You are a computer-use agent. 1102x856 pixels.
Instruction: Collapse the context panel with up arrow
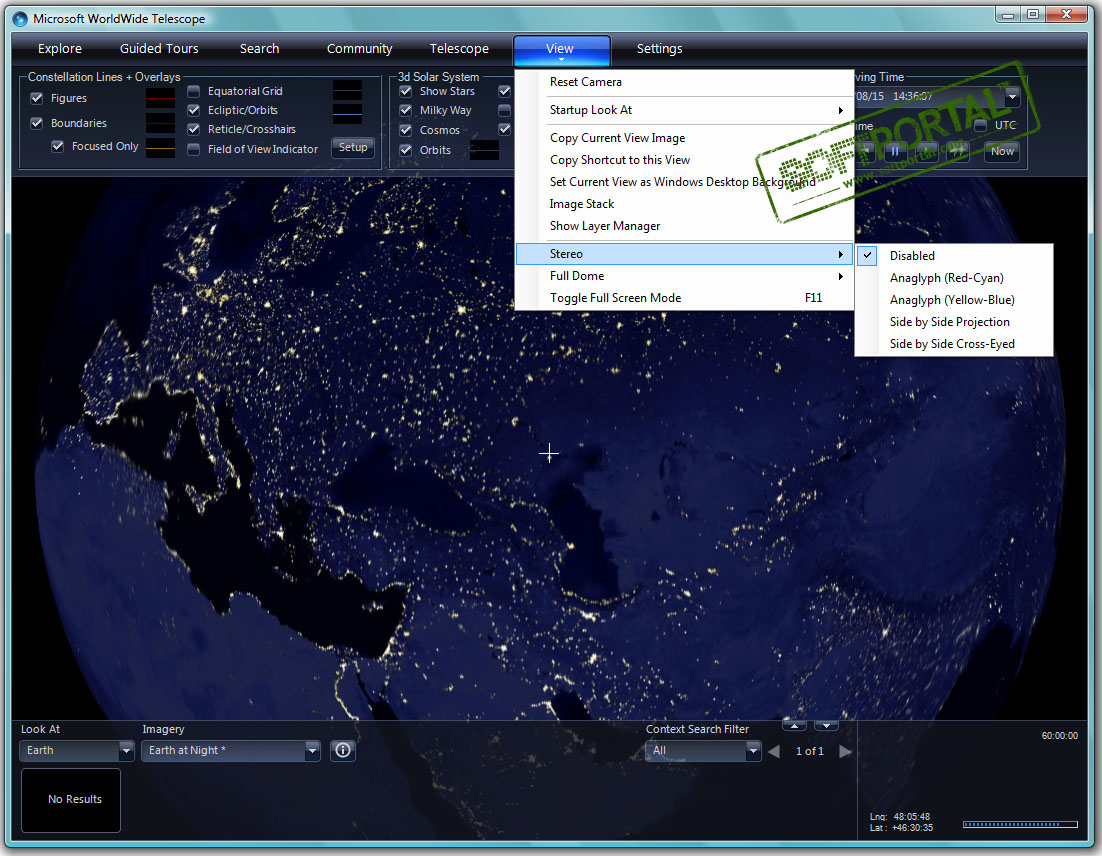pos(794,726)
